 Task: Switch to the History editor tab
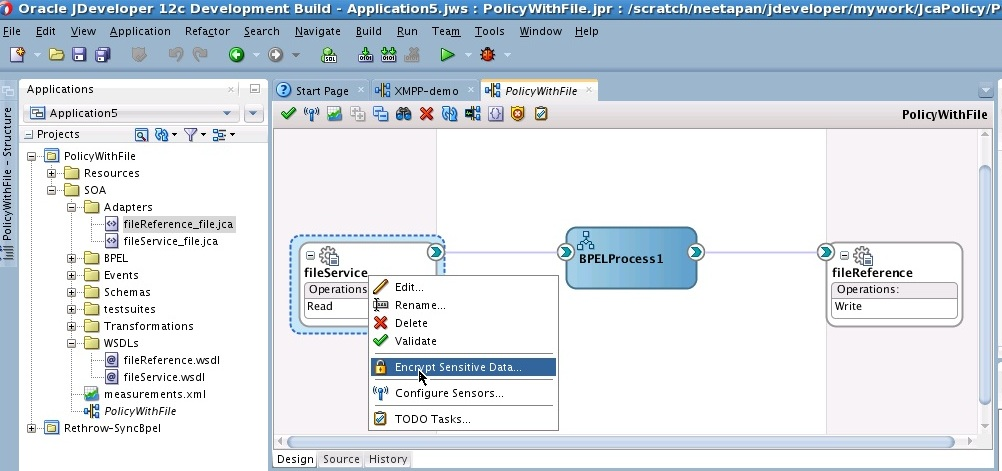(387, 459)
